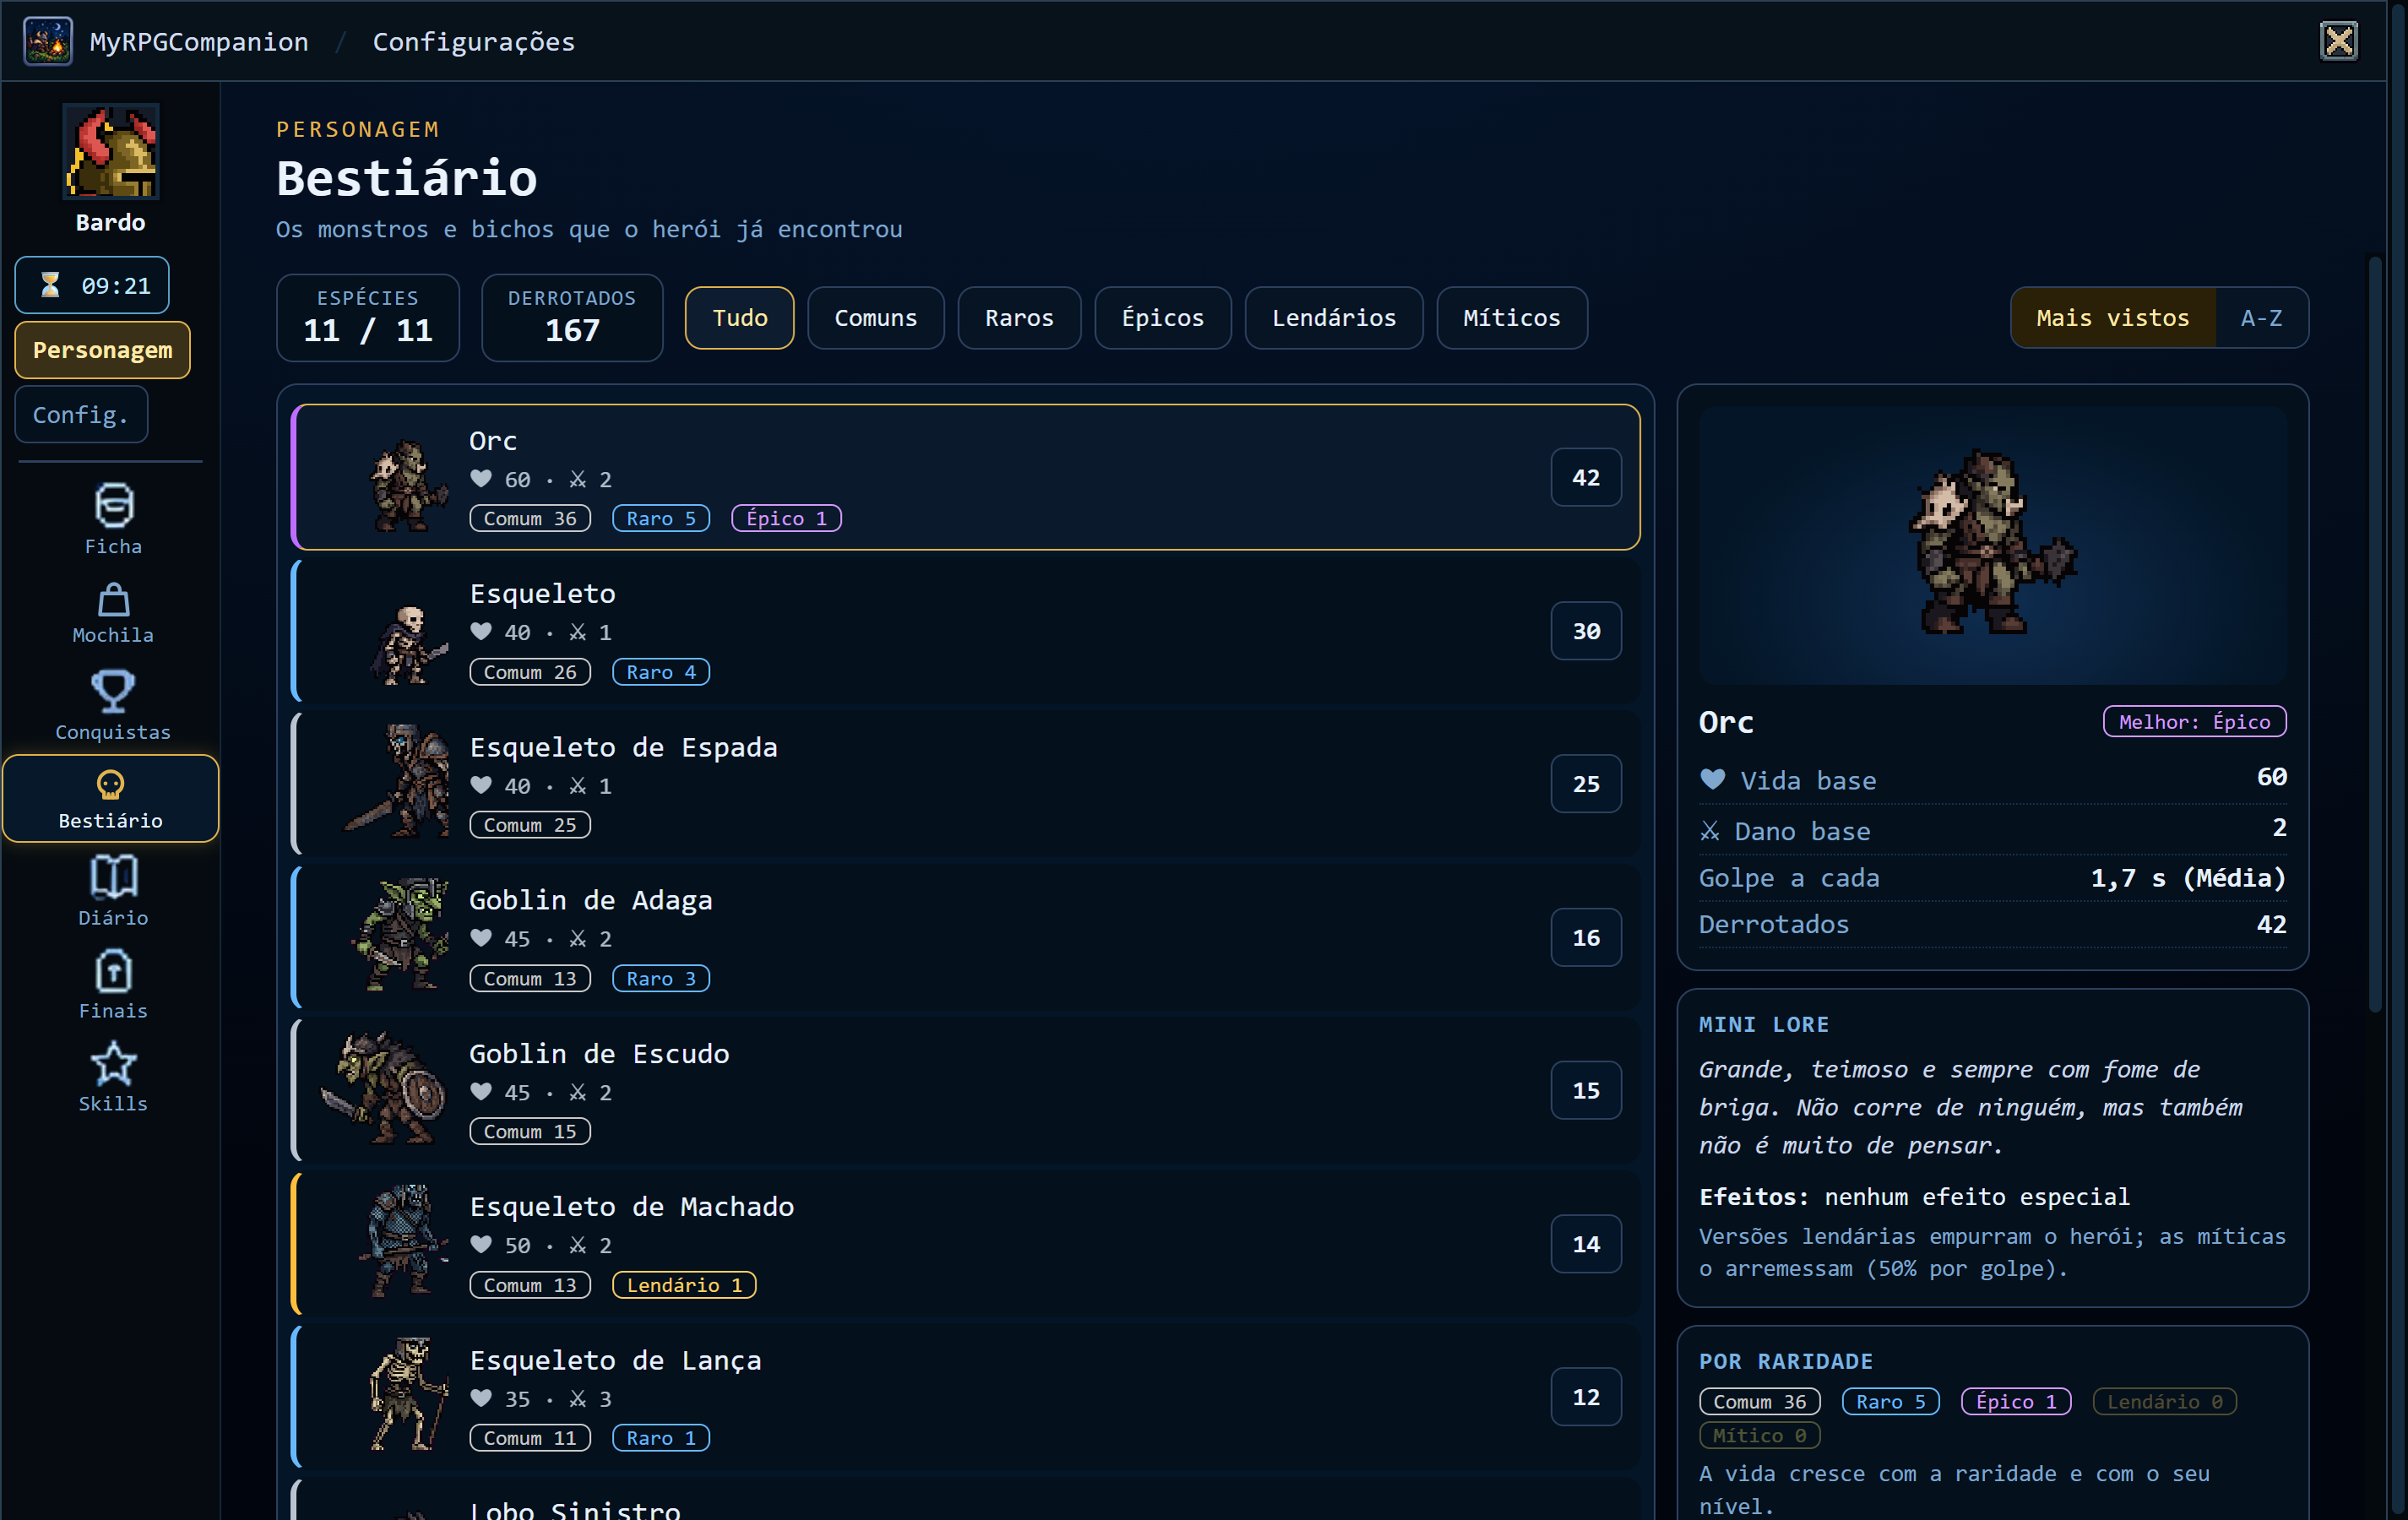Switch to Personagem section
The height and width of the screenshot is (1520, 2408).
(x=103, y=350)
